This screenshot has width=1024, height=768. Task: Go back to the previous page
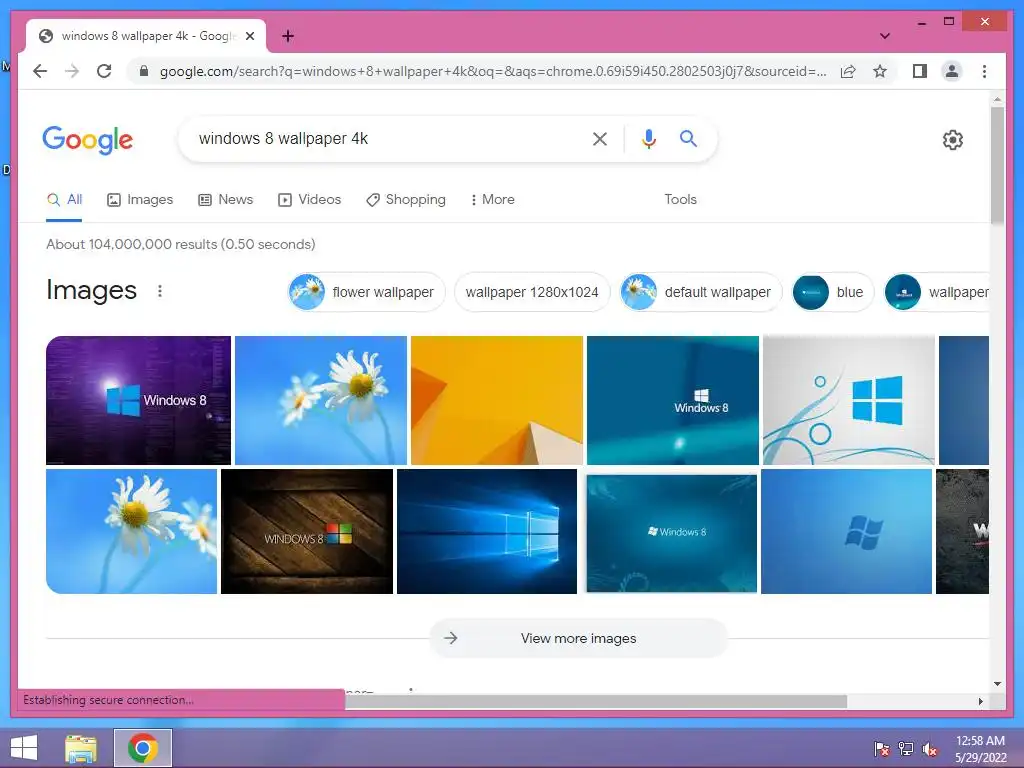point(40,71)
